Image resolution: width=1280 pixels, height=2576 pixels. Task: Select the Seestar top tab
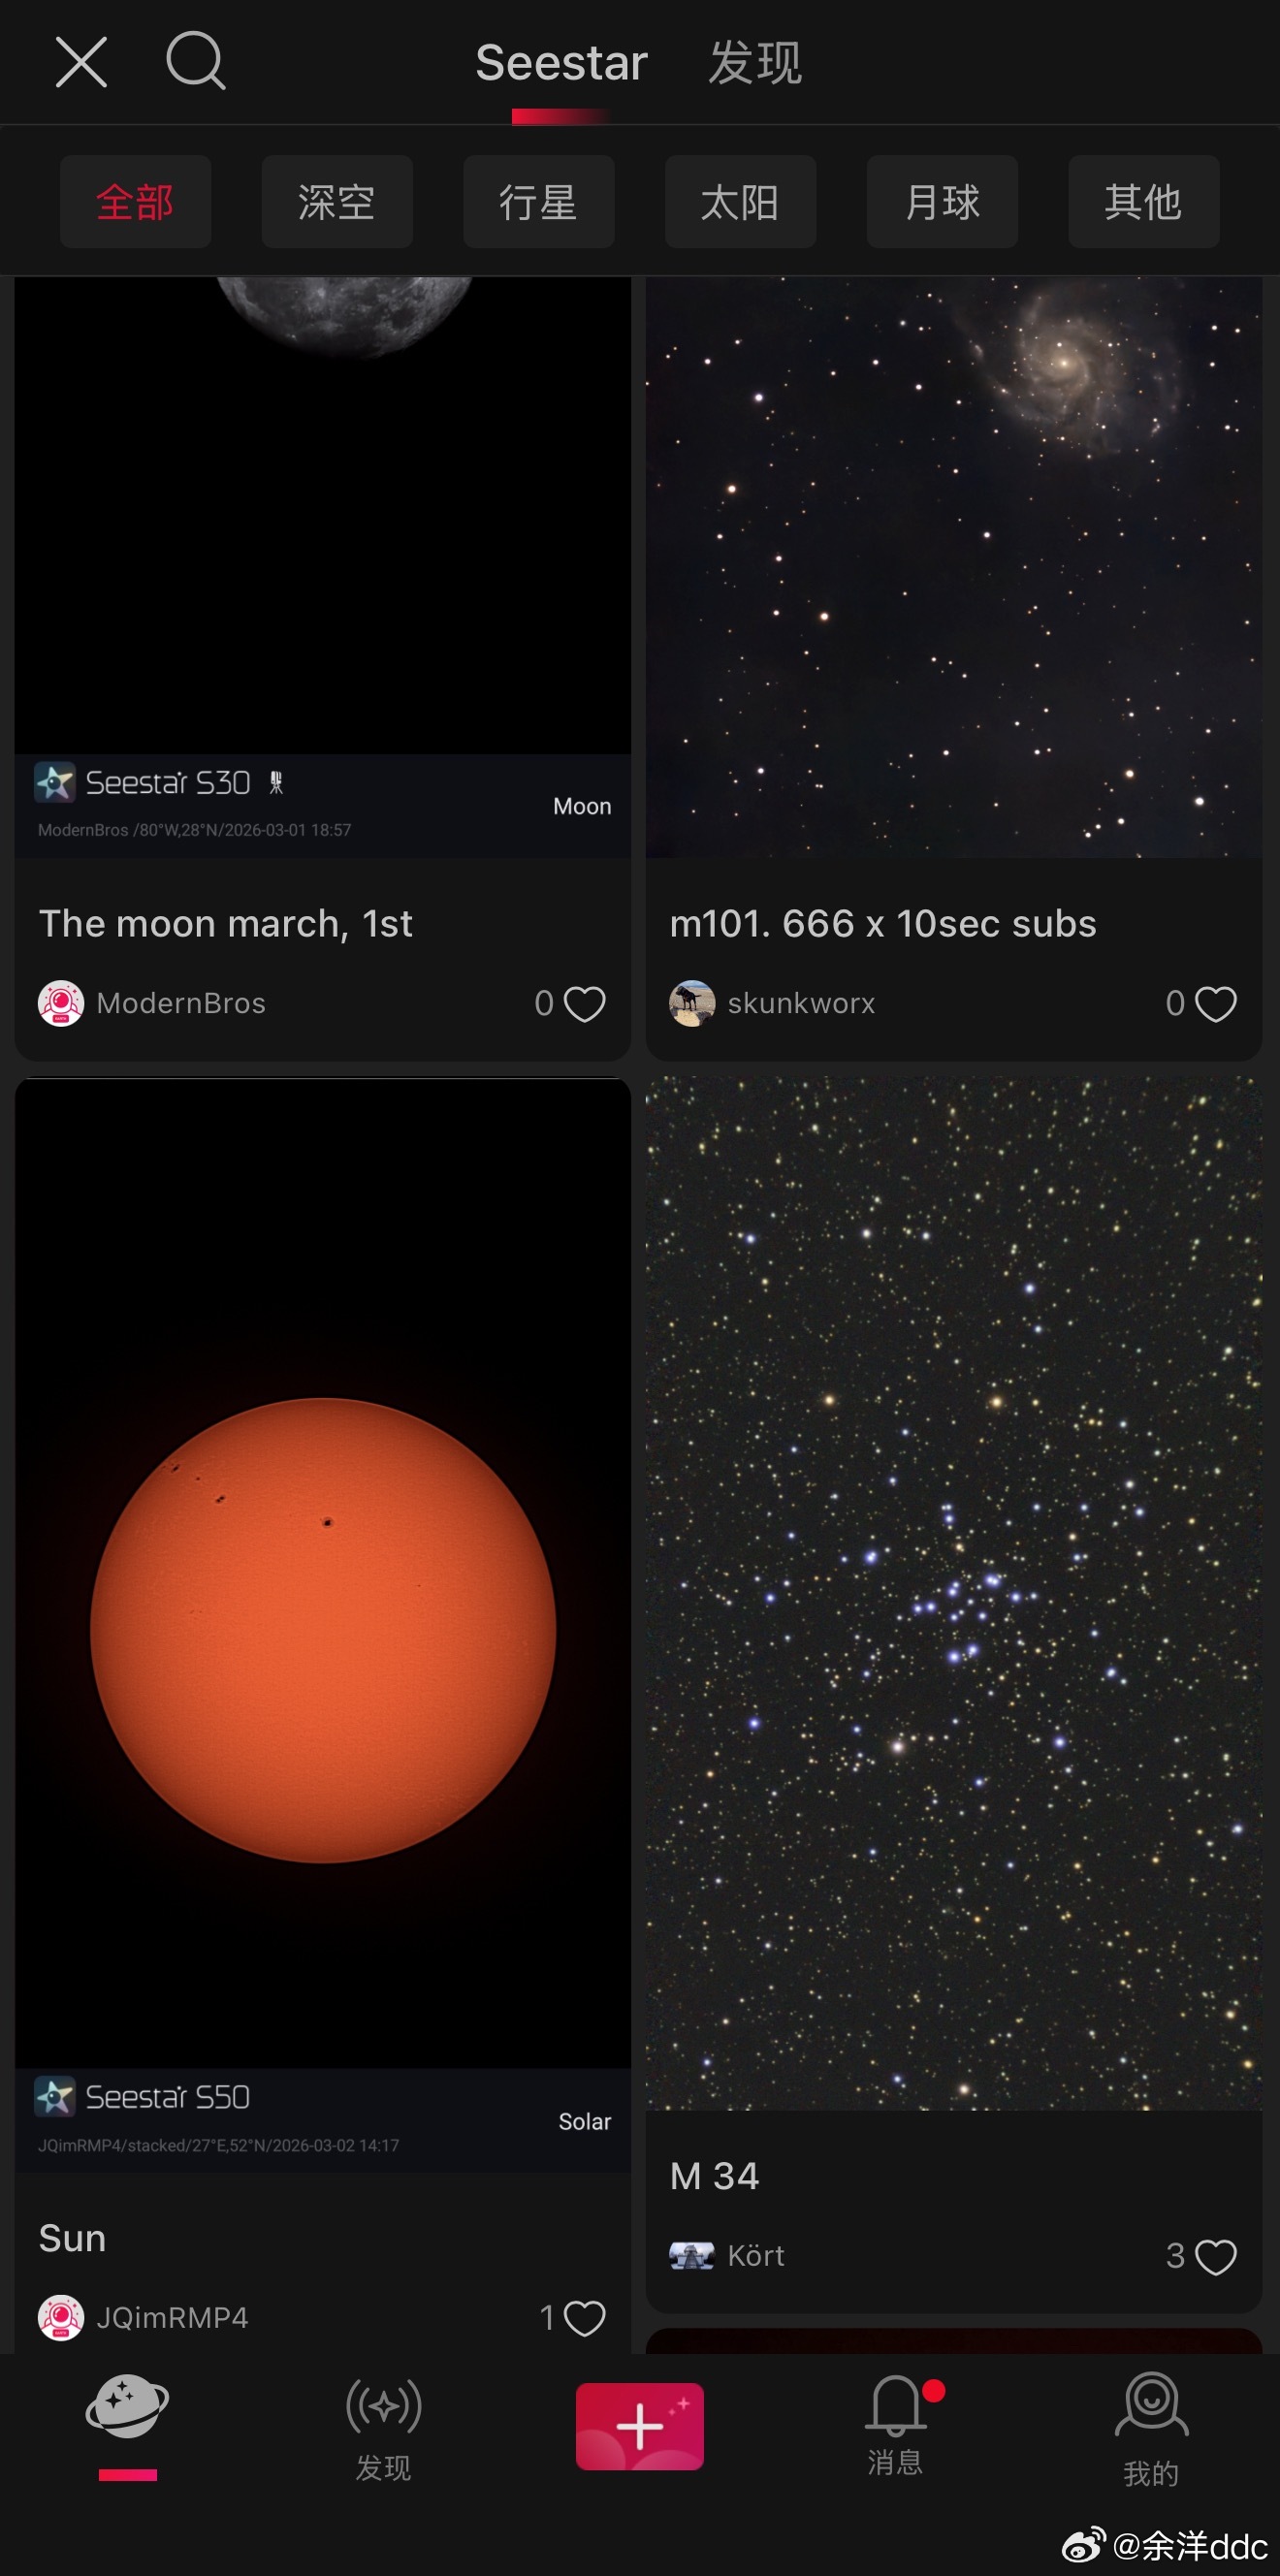[x=561, y=63]
